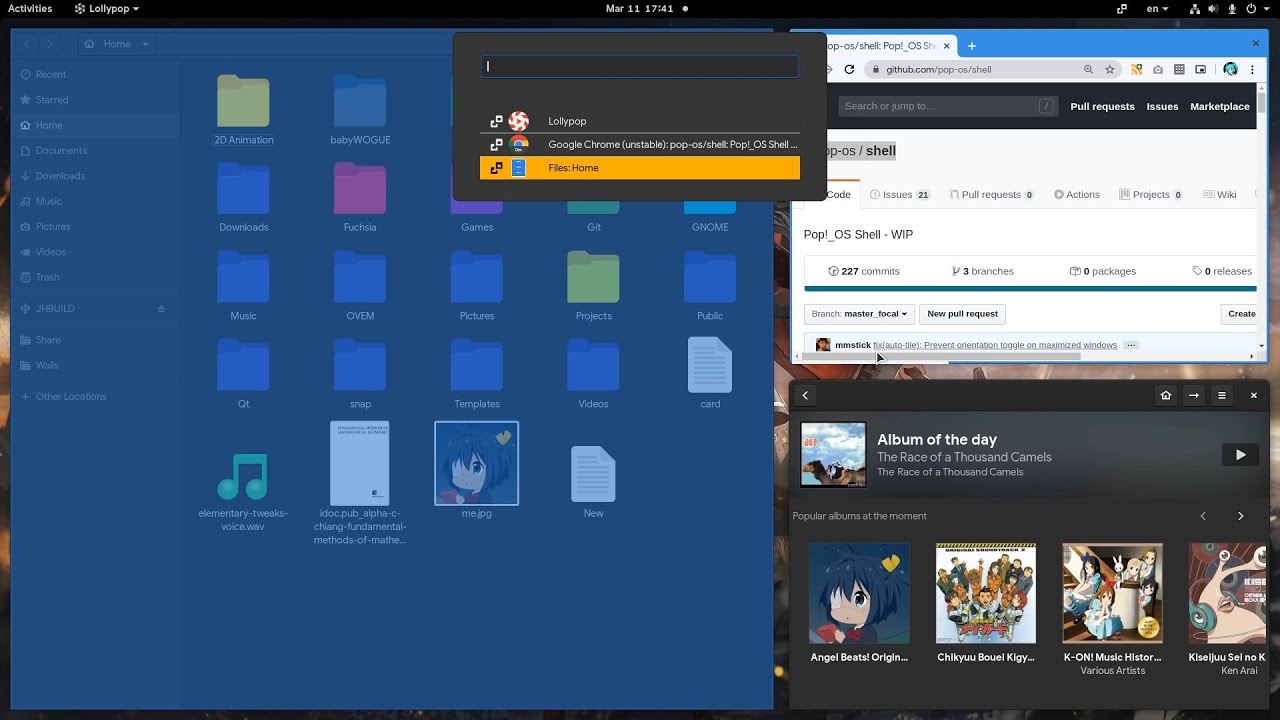Open the repository Actions tab
Image resolution: width=1280 pixels, height=720 pixels.
tap(1077, 195)
